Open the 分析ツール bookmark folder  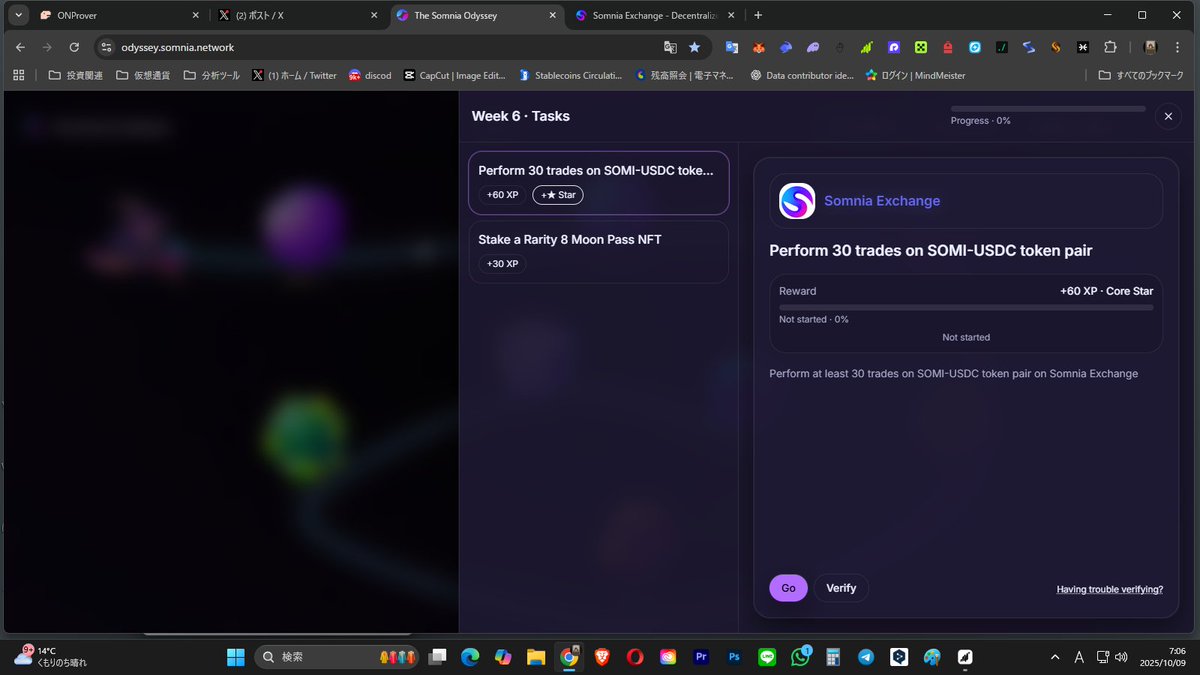click(x=212, y=75)
